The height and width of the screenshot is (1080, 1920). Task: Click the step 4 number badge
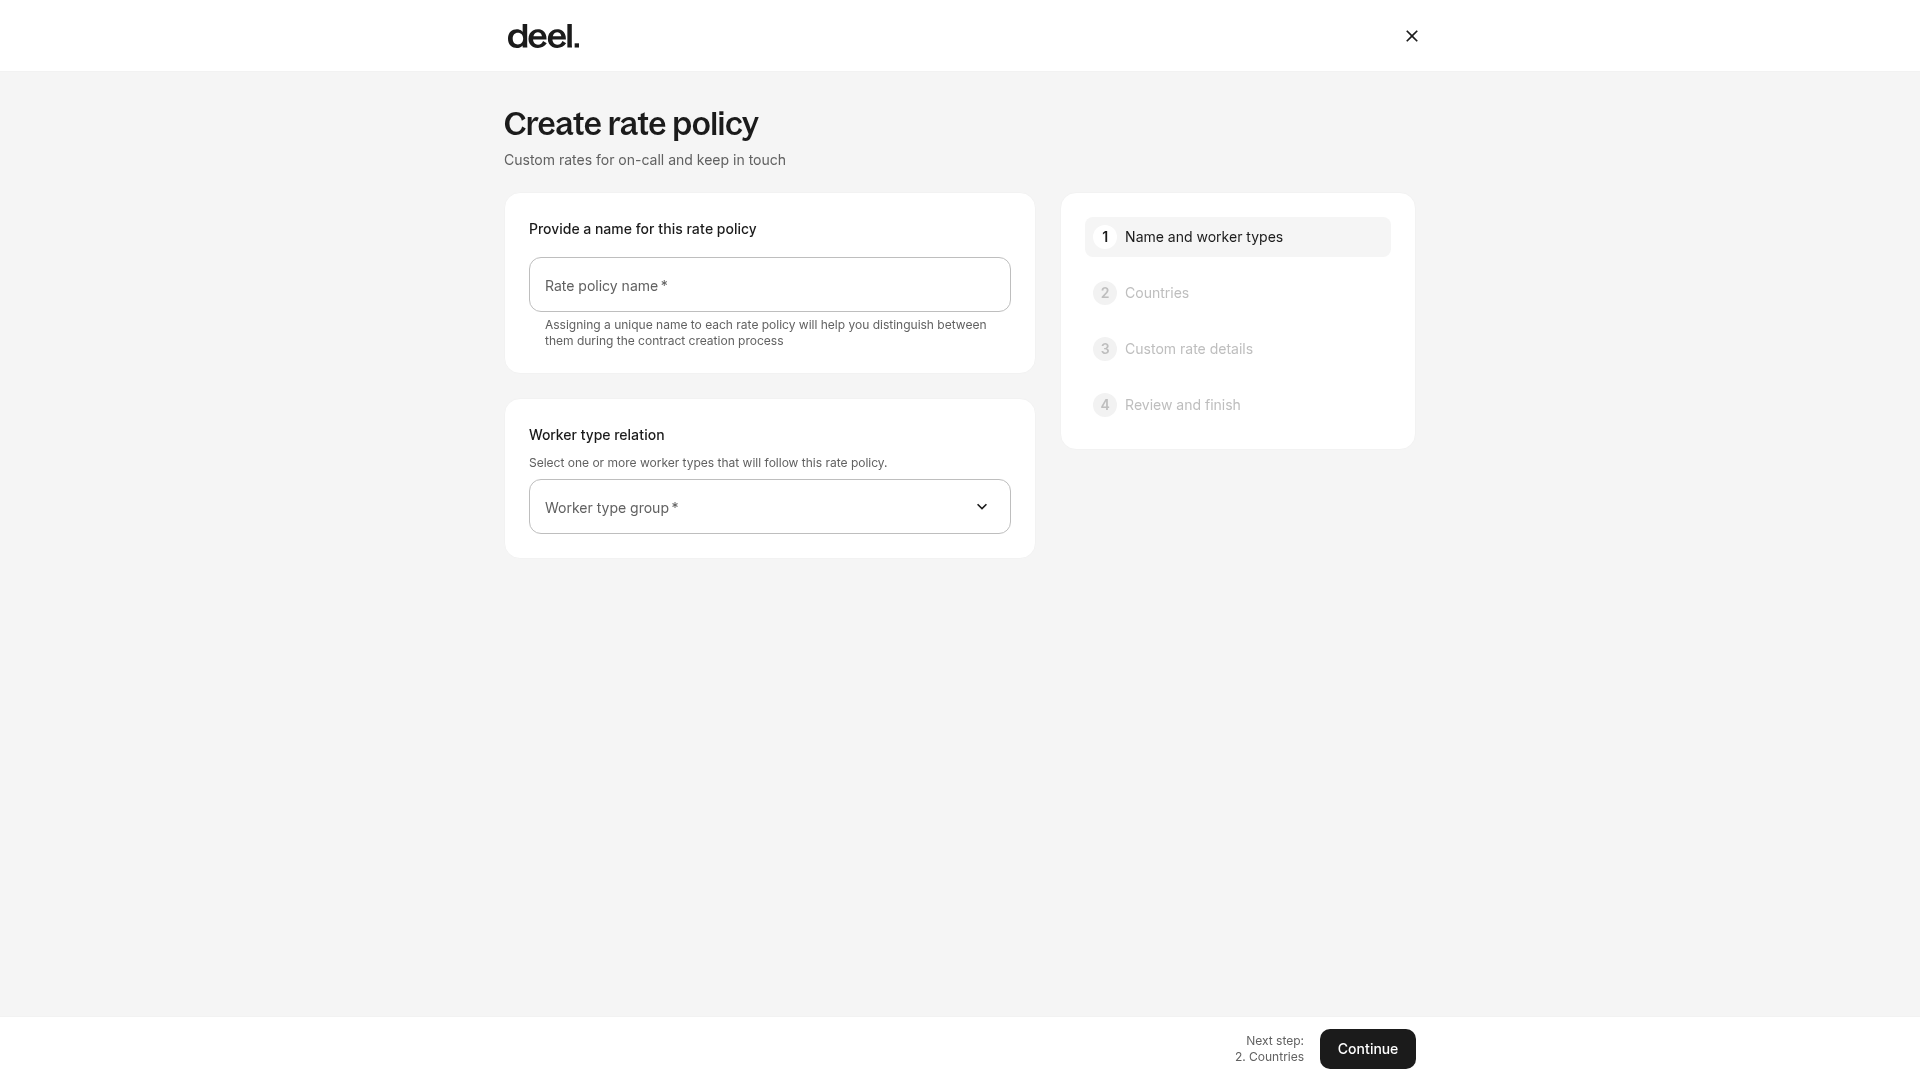pos(1105,405)
